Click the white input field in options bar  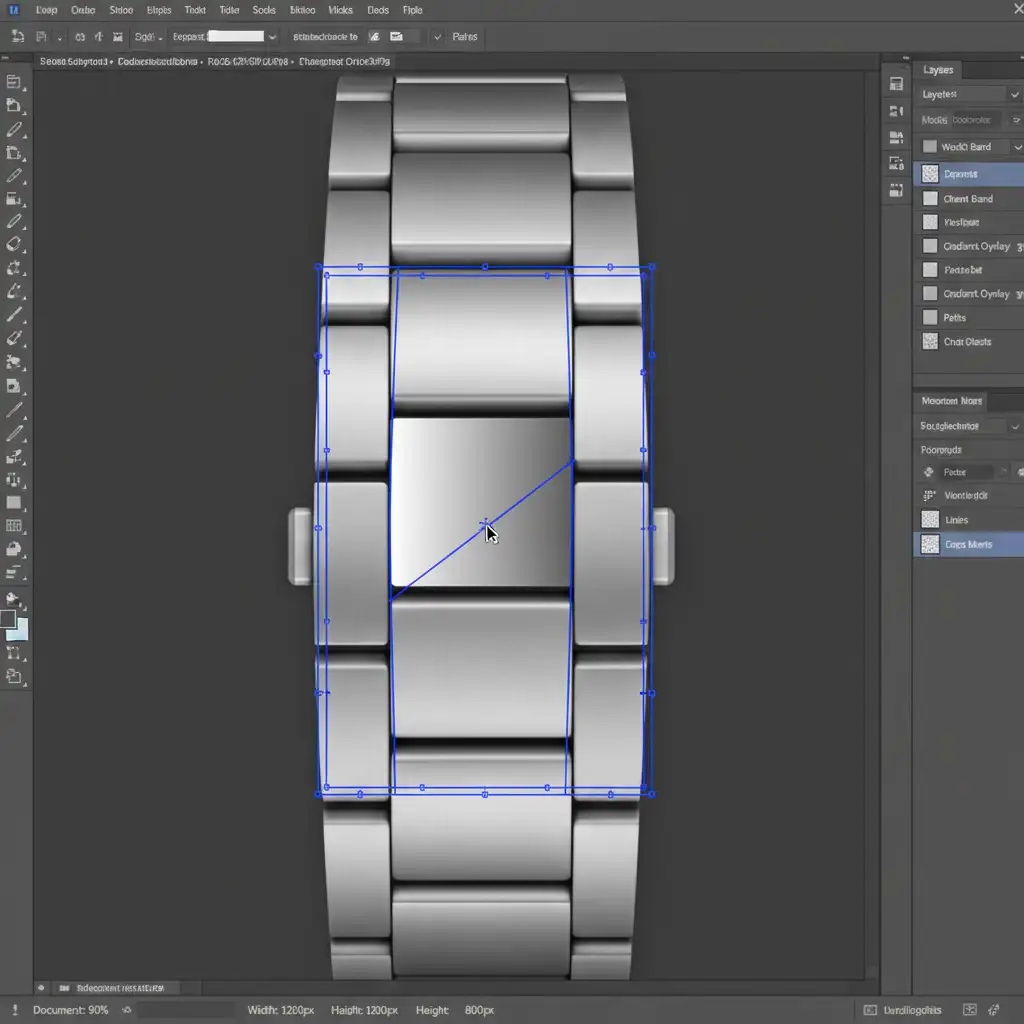[234, 37]
